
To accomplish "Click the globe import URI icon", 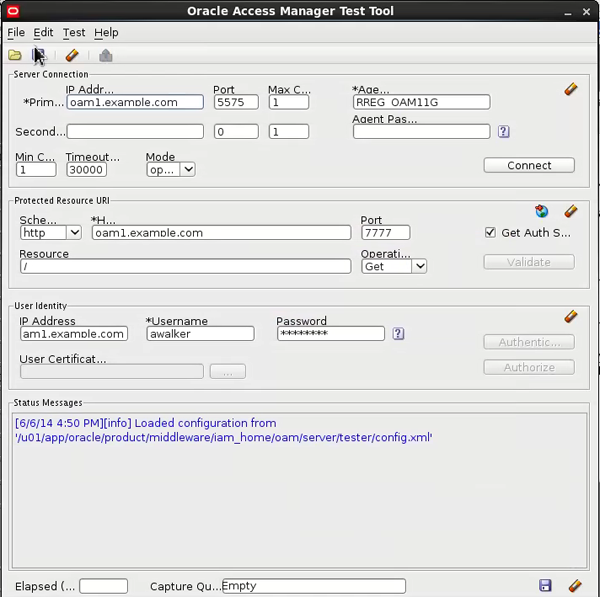I will point(541,211).
